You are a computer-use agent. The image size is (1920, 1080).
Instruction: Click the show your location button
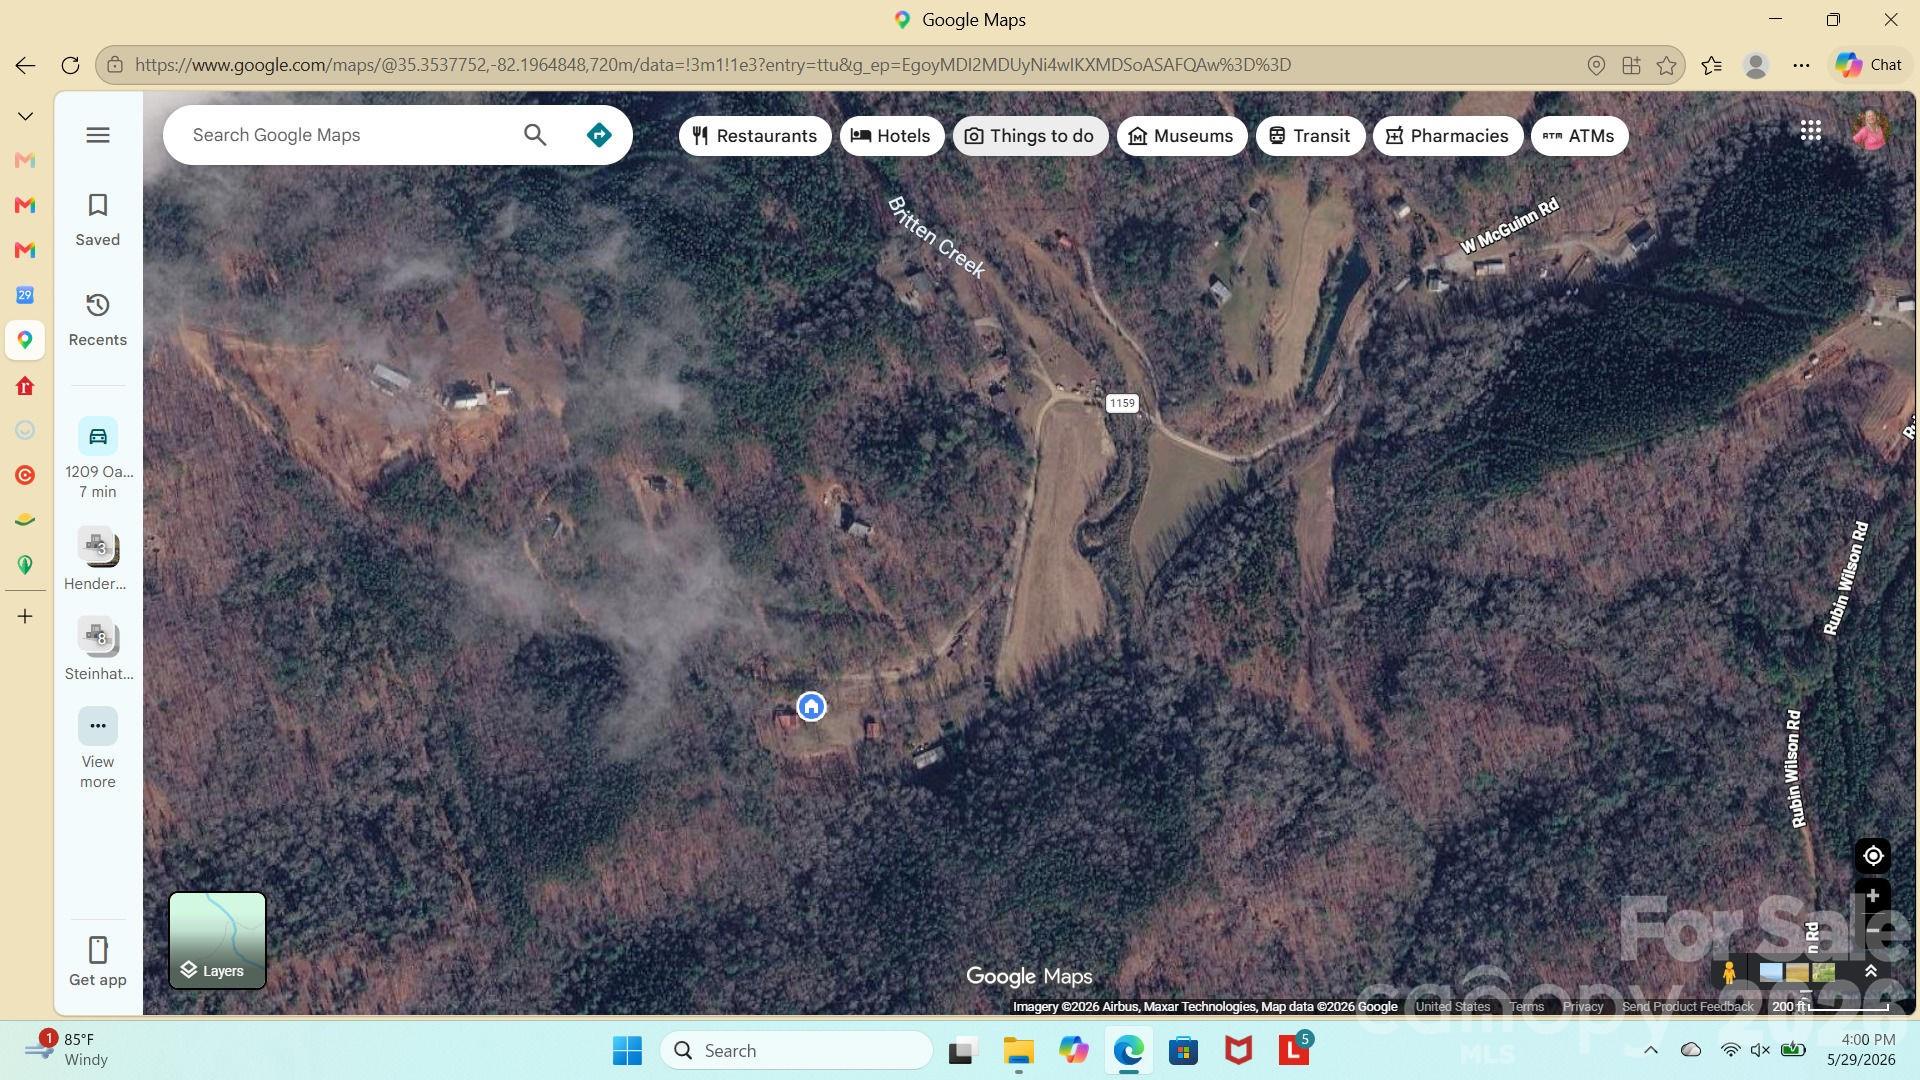coord(1873,856)
